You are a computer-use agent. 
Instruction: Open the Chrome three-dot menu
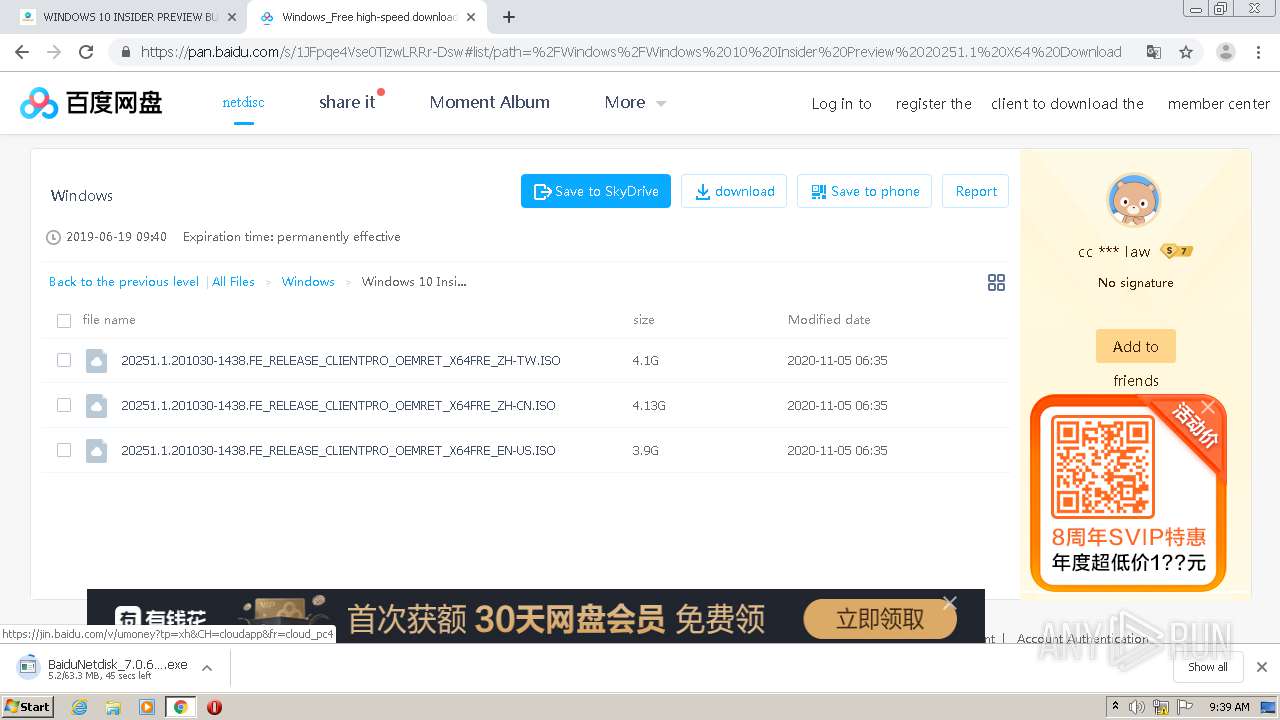(1258, 52)
